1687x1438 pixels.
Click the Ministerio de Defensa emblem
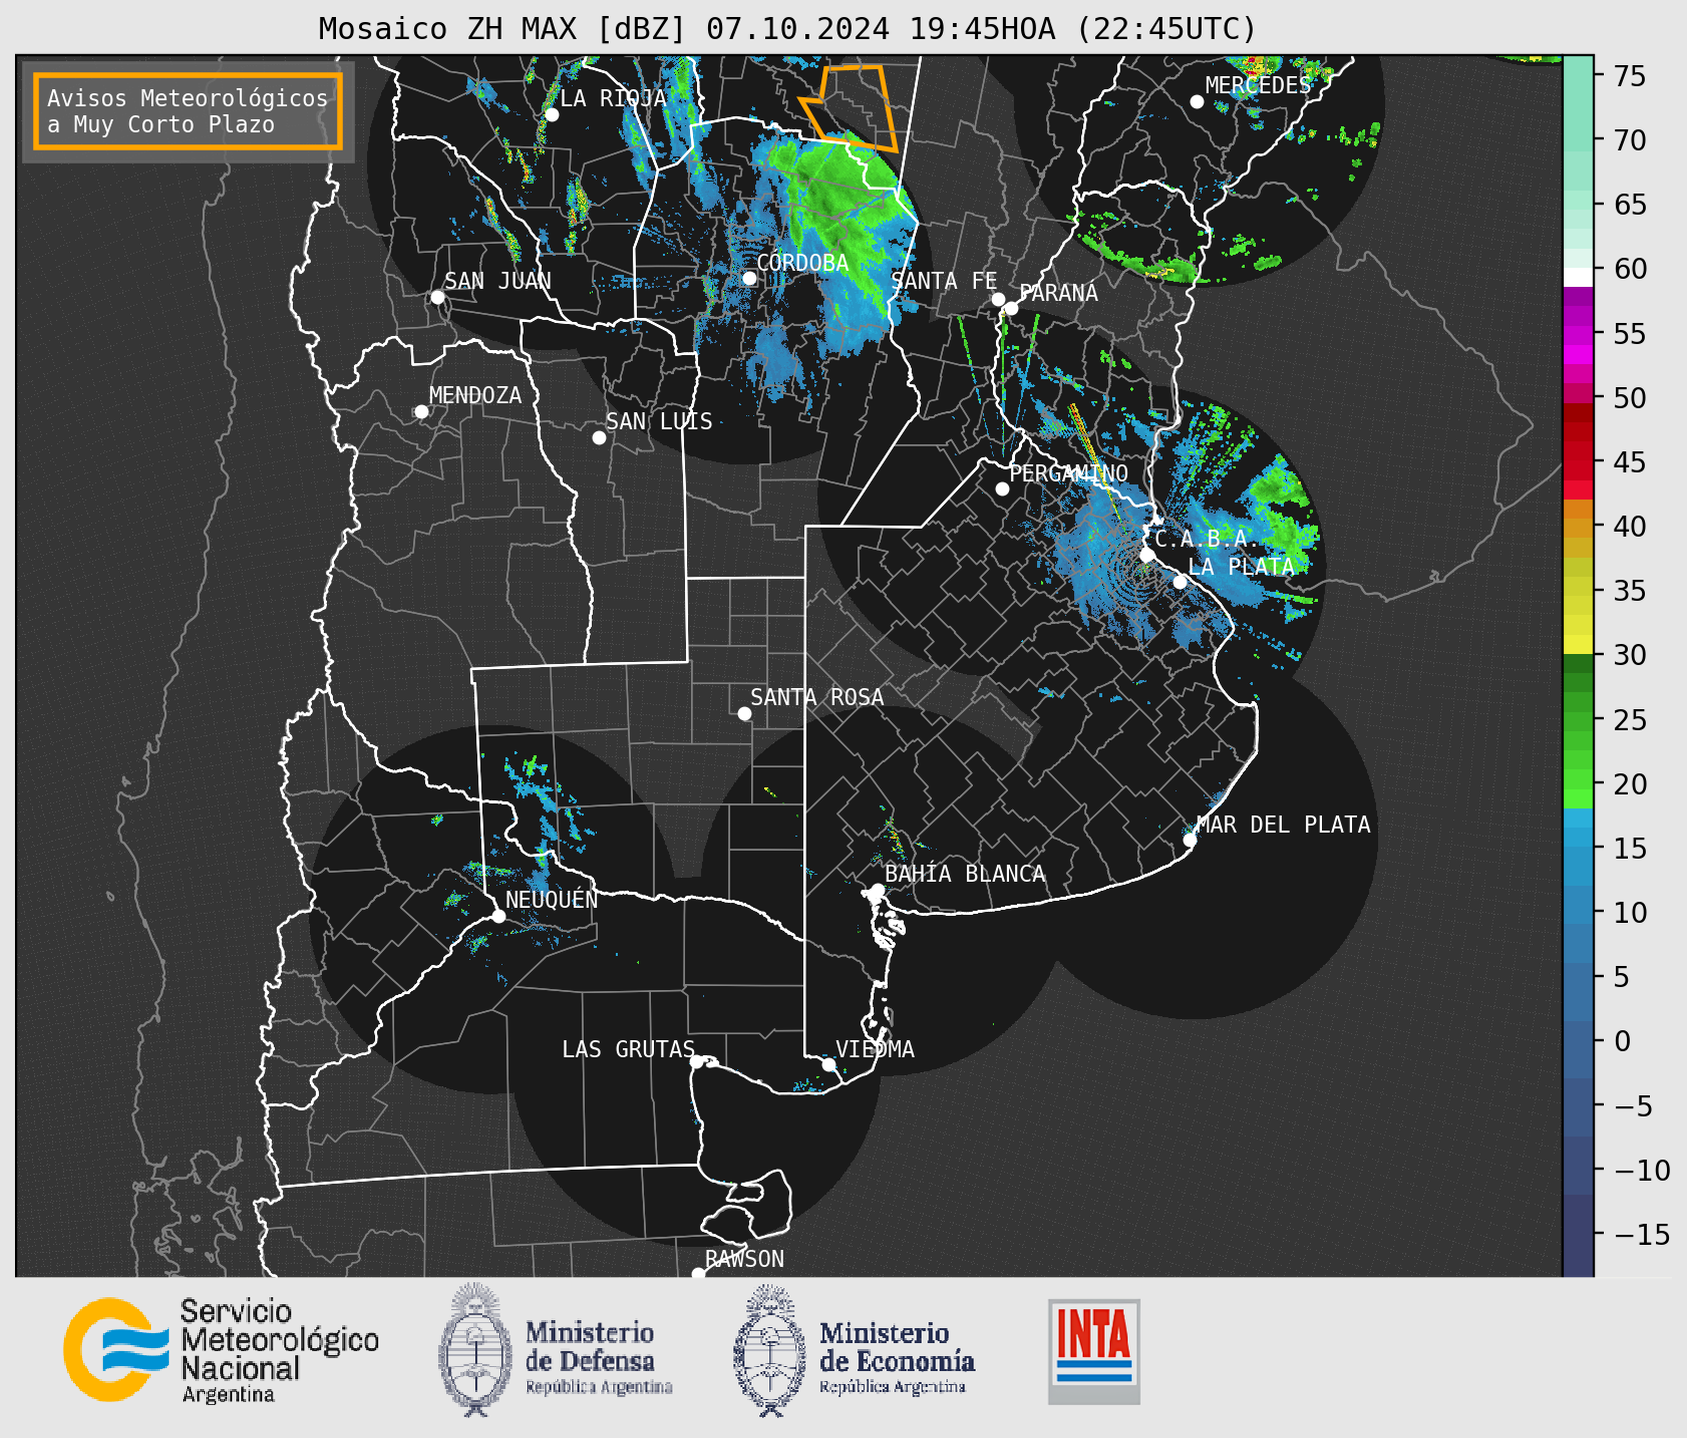point(475,1349)
